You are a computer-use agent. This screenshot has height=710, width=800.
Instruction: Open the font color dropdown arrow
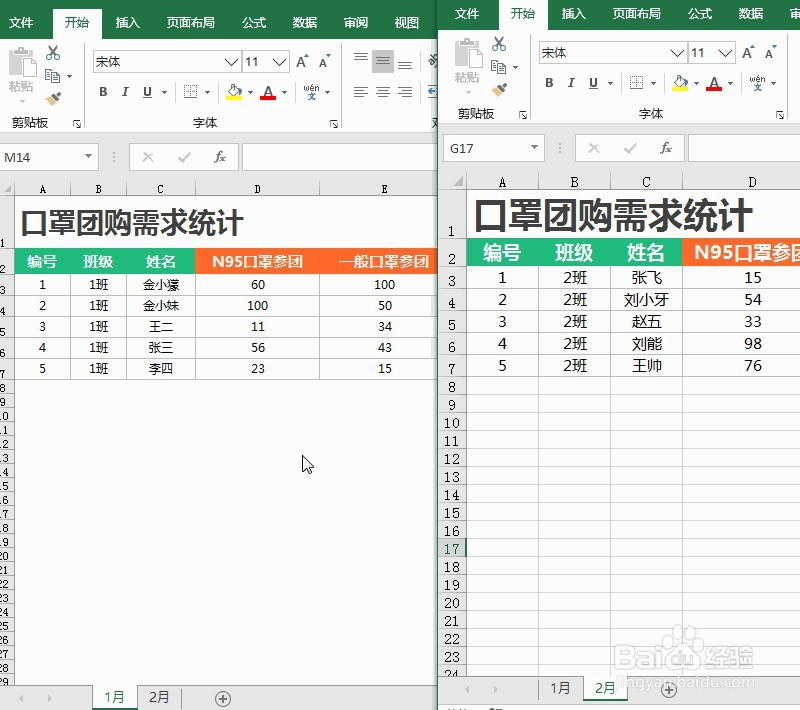(728, 84)
